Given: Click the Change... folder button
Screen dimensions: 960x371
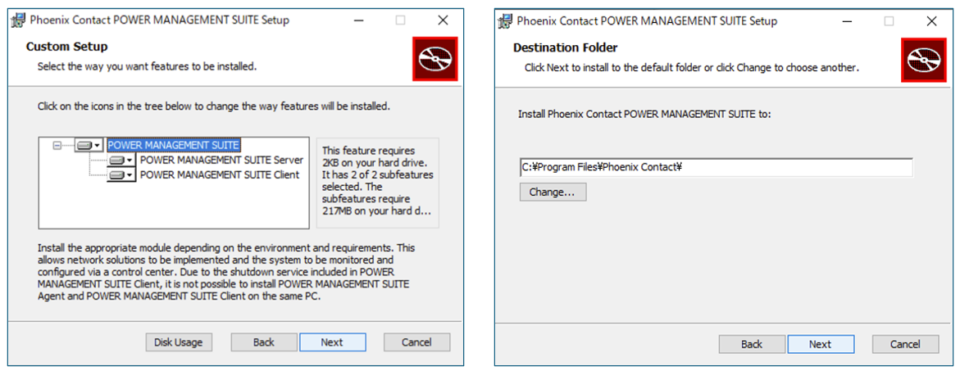Looking at the screenshot, I should pos(553,192).
